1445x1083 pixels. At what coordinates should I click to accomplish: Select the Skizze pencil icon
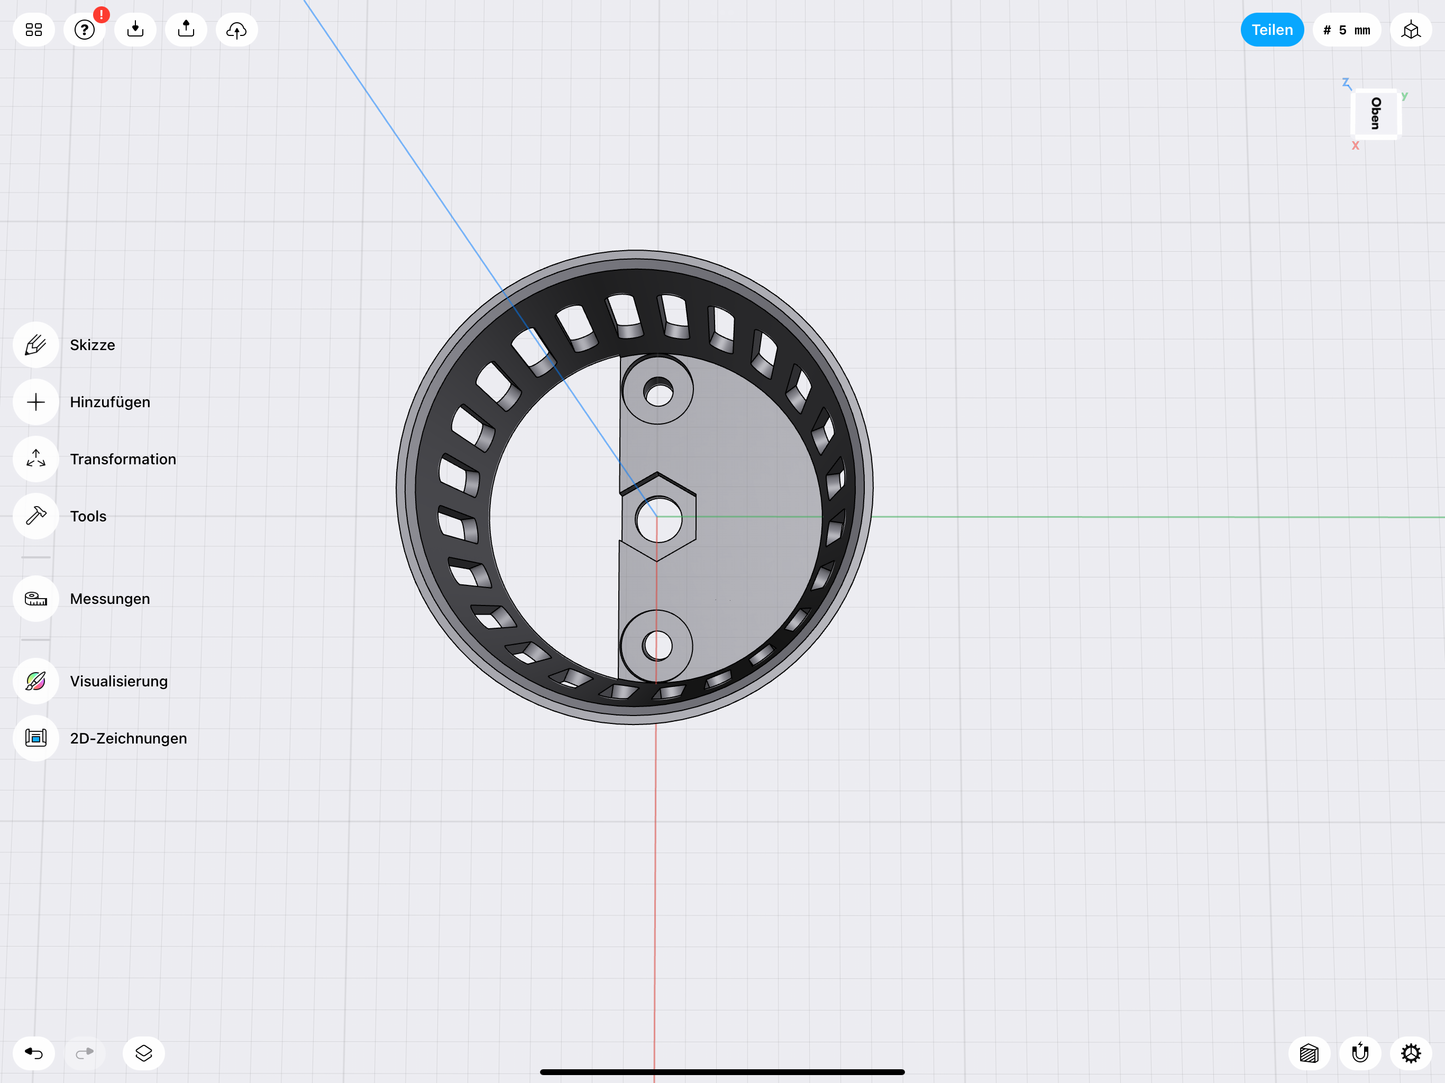pos(36,345)
